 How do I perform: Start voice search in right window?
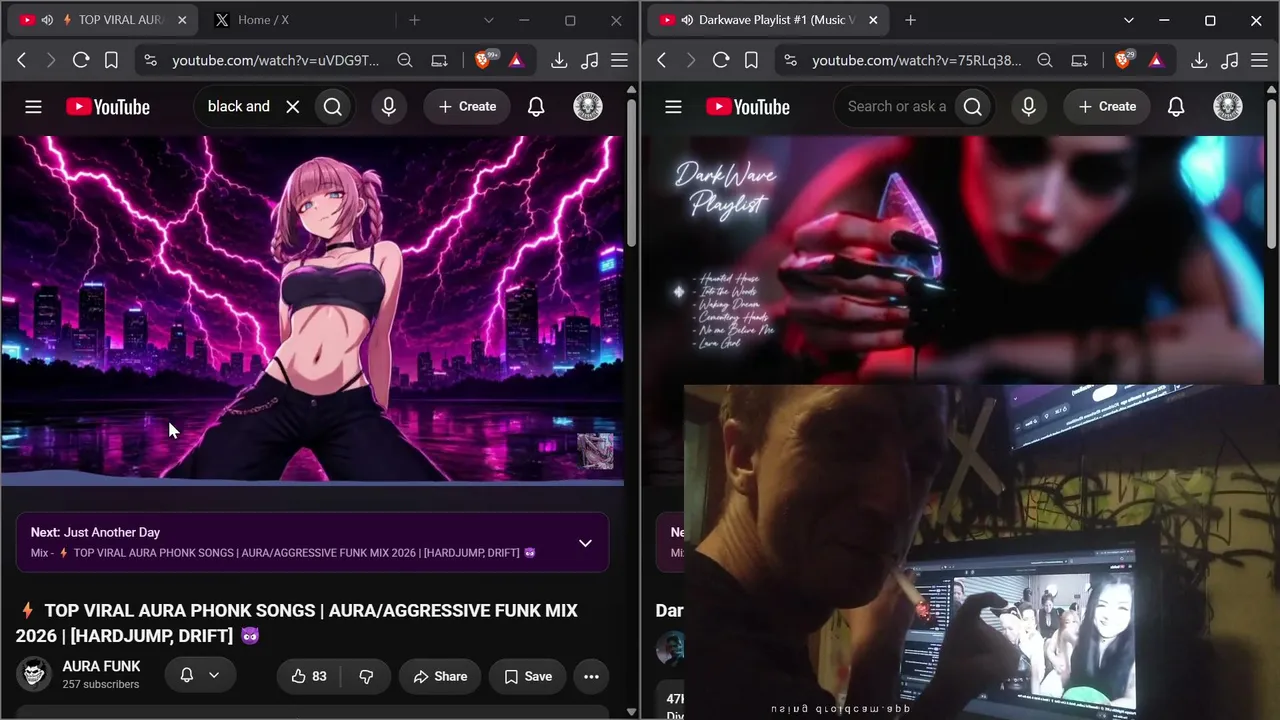pos(1029,107)
